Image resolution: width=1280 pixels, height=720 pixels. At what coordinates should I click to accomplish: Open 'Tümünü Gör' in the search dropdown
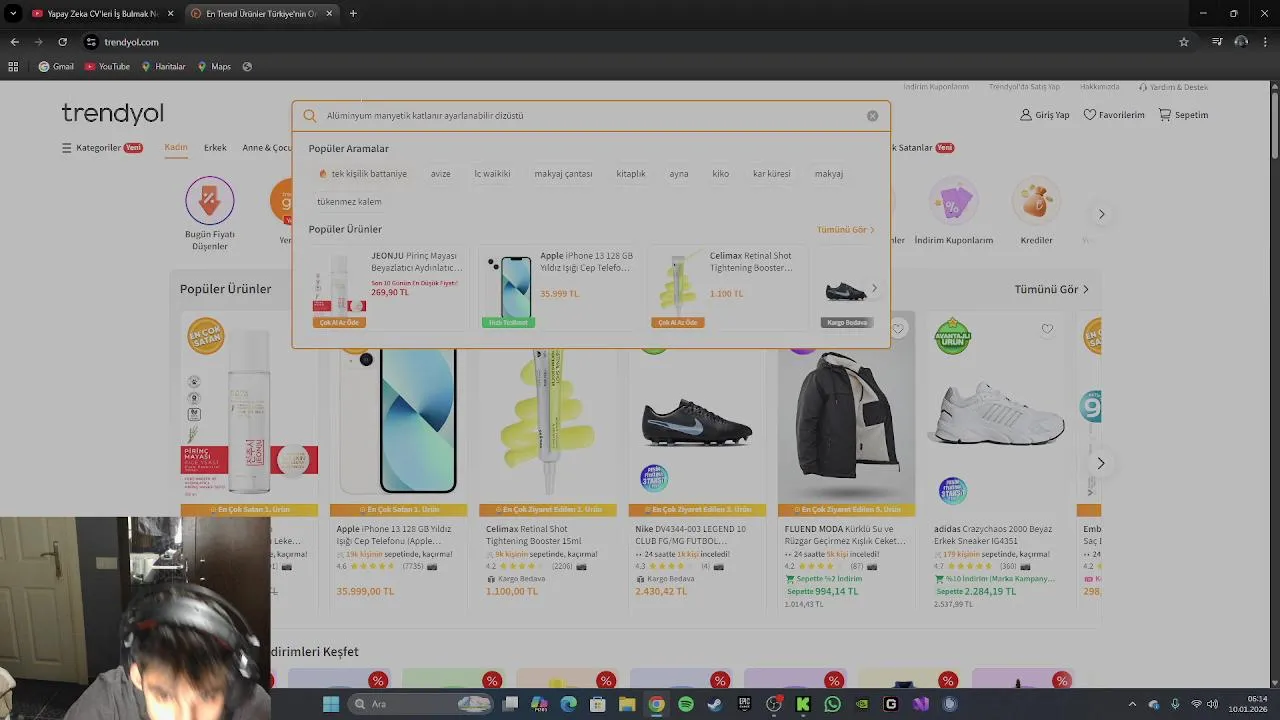pos(846,230)
